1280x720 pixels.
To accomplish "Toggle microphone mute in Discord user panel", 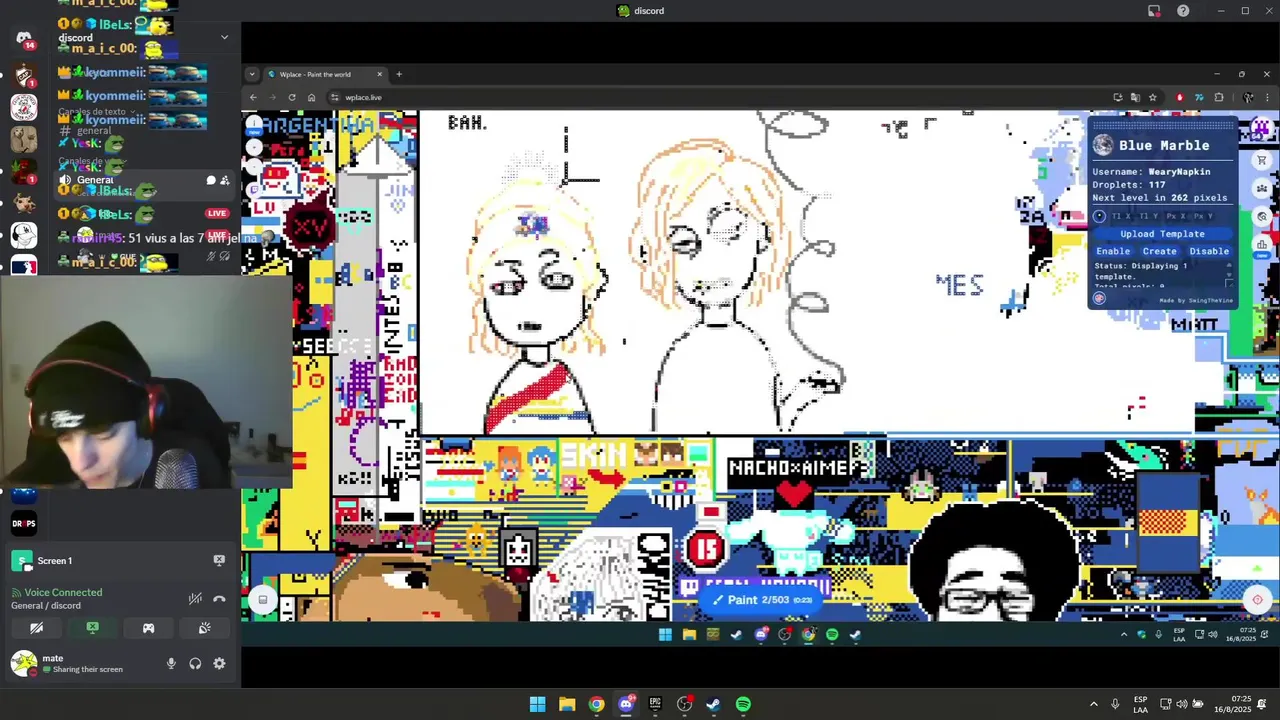I will 171,663.
